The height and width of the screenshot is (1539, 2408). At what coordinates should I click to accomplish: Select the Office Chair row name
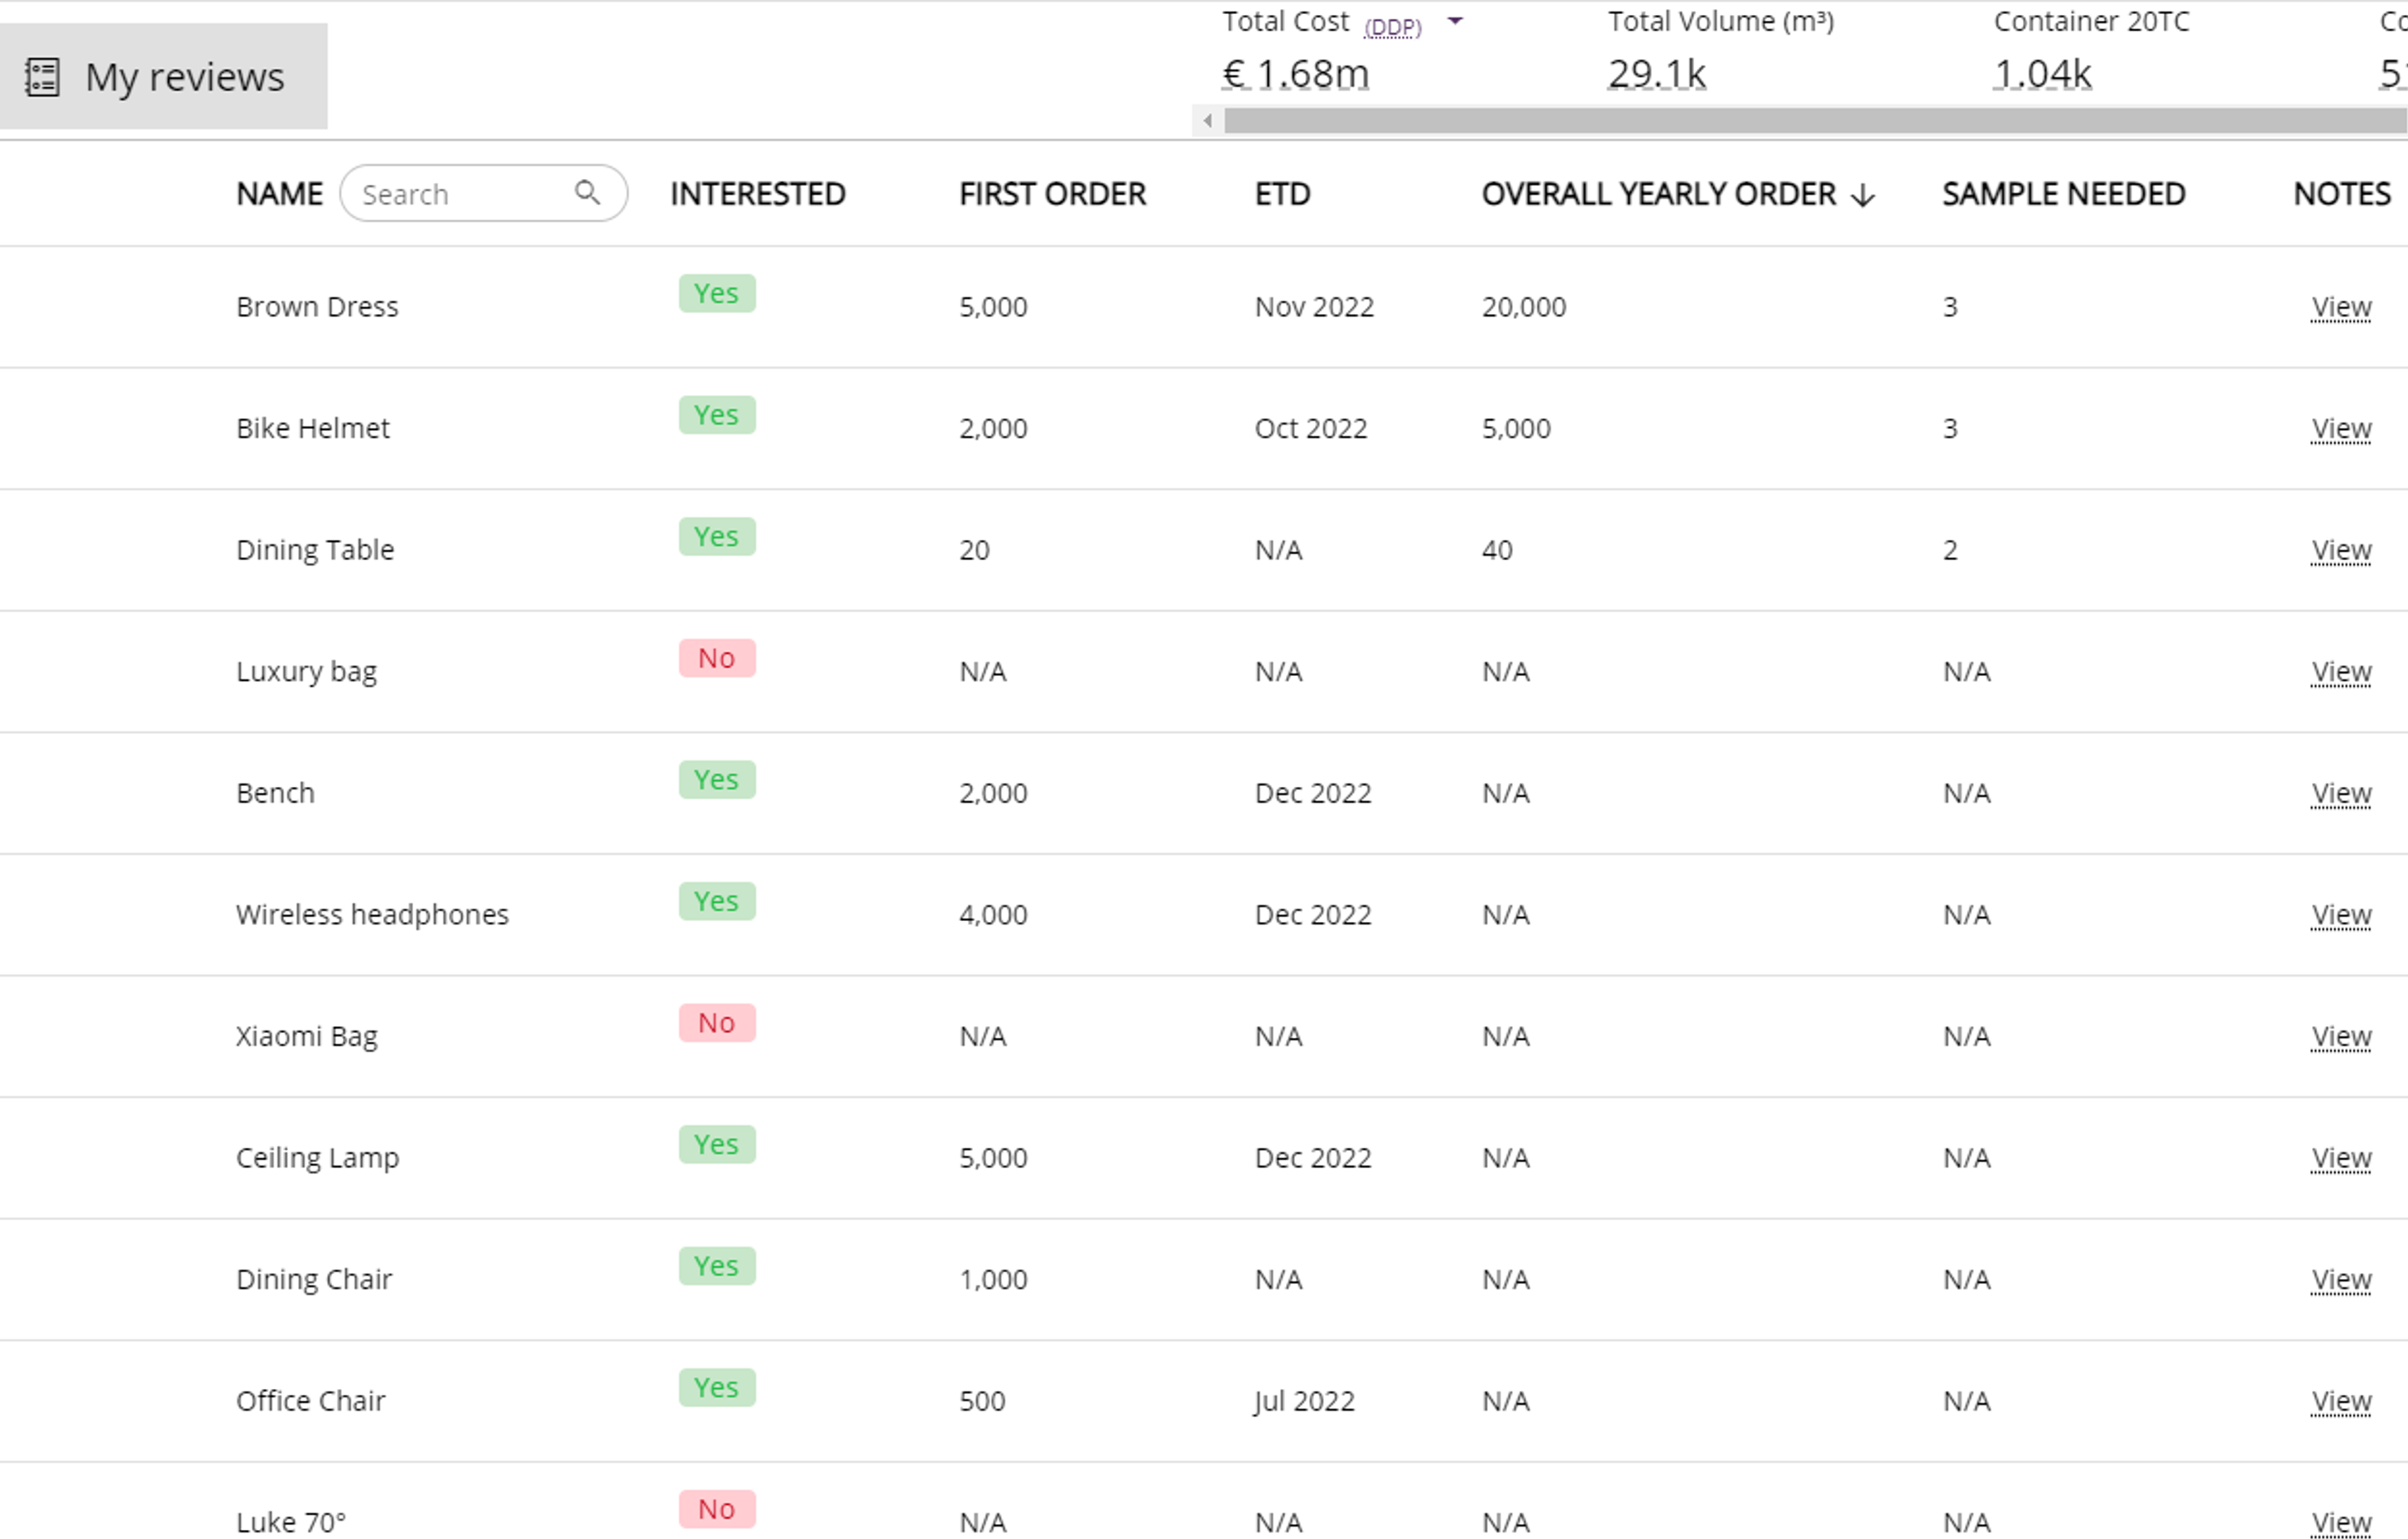pyautogui.click(x=310, y=1400)
